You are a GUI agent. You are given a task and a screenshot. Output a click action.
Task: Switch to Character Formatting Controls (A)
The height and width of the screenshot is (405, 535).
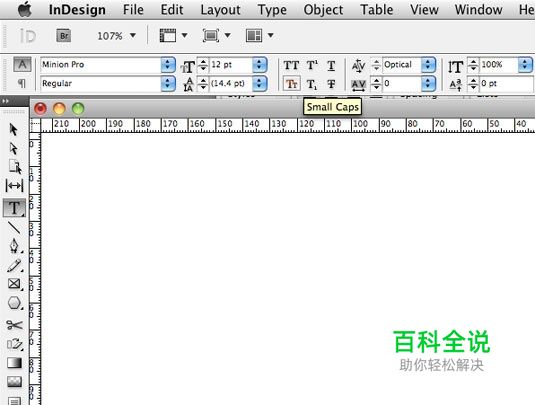point(22,64)
